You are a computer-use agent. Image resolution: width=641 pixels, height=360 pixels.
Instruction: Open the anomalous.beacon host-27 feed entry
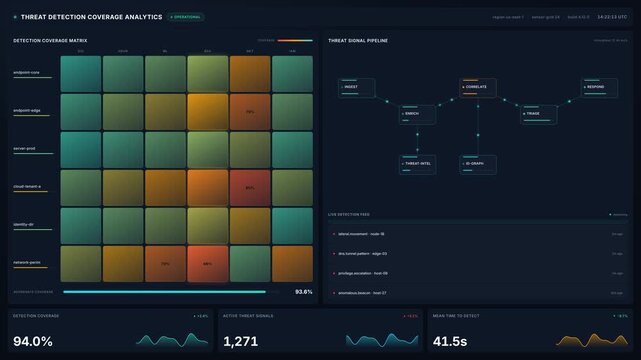[478, 293]
